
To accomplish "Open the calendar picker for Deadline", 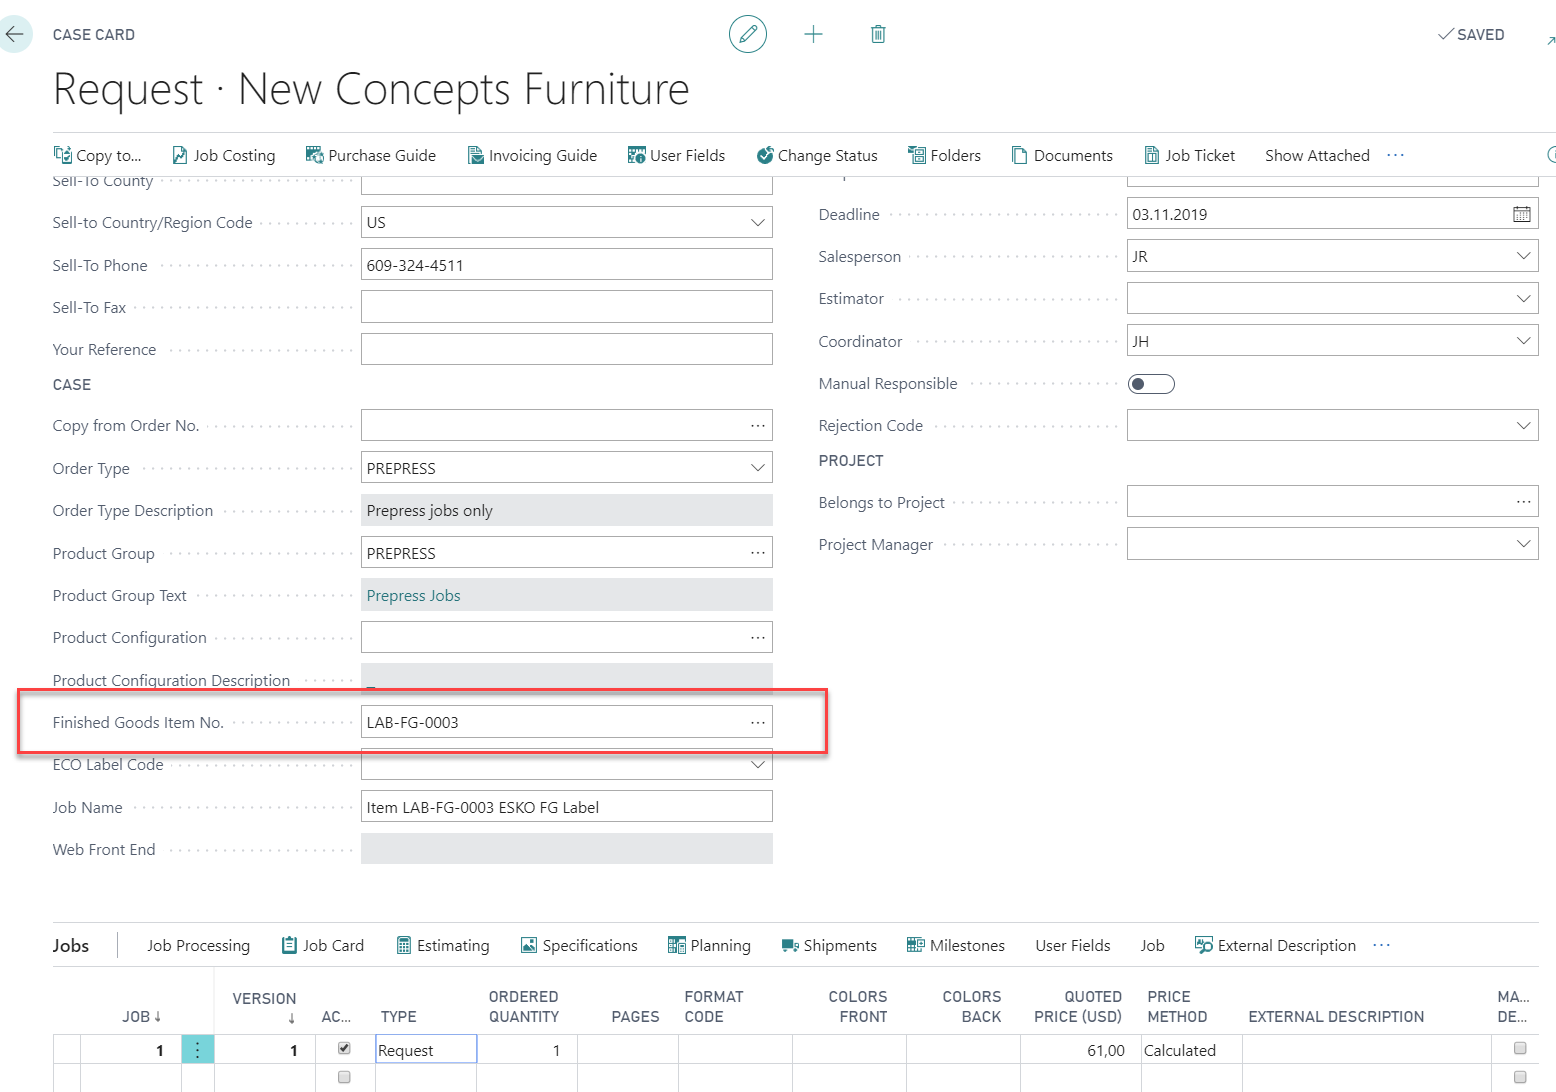I will (1521, 214).
